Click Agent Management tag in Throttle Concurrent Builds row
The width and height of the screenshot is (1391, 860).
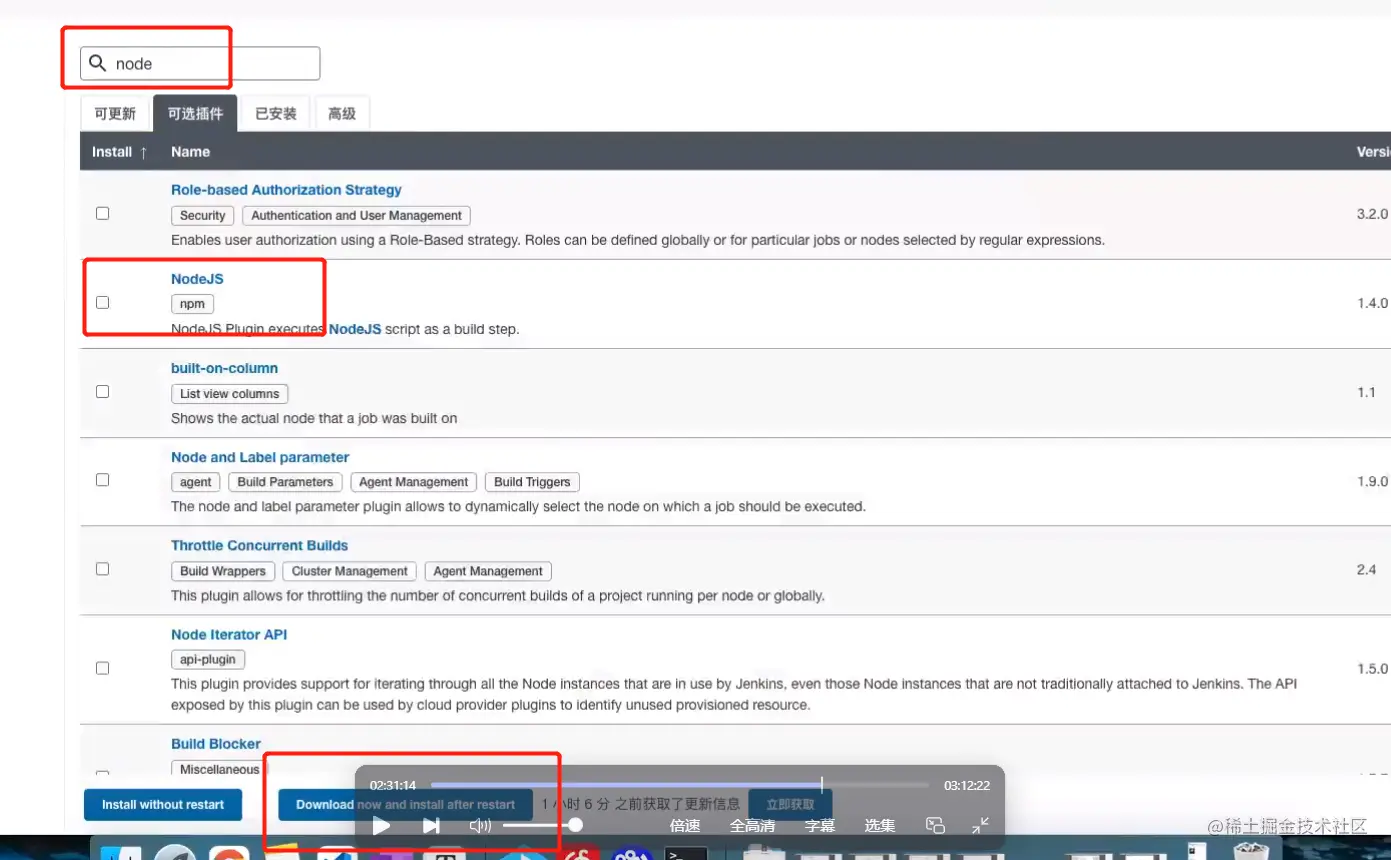(488, 571)
